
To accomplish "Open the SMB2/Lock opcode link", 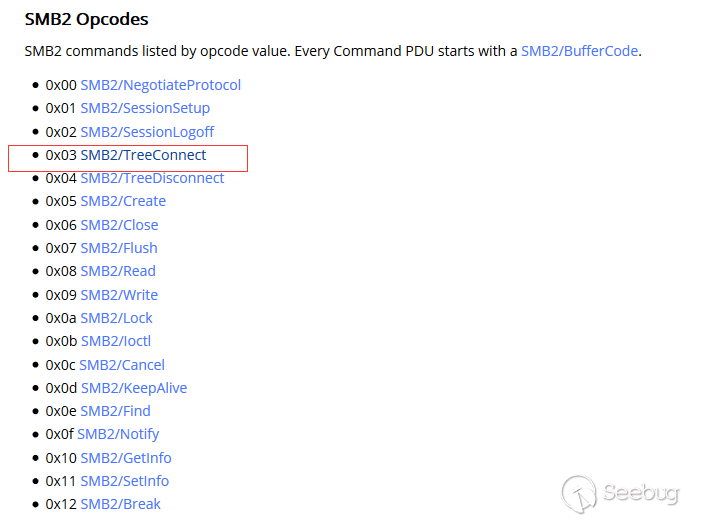I will pos(116,318).
